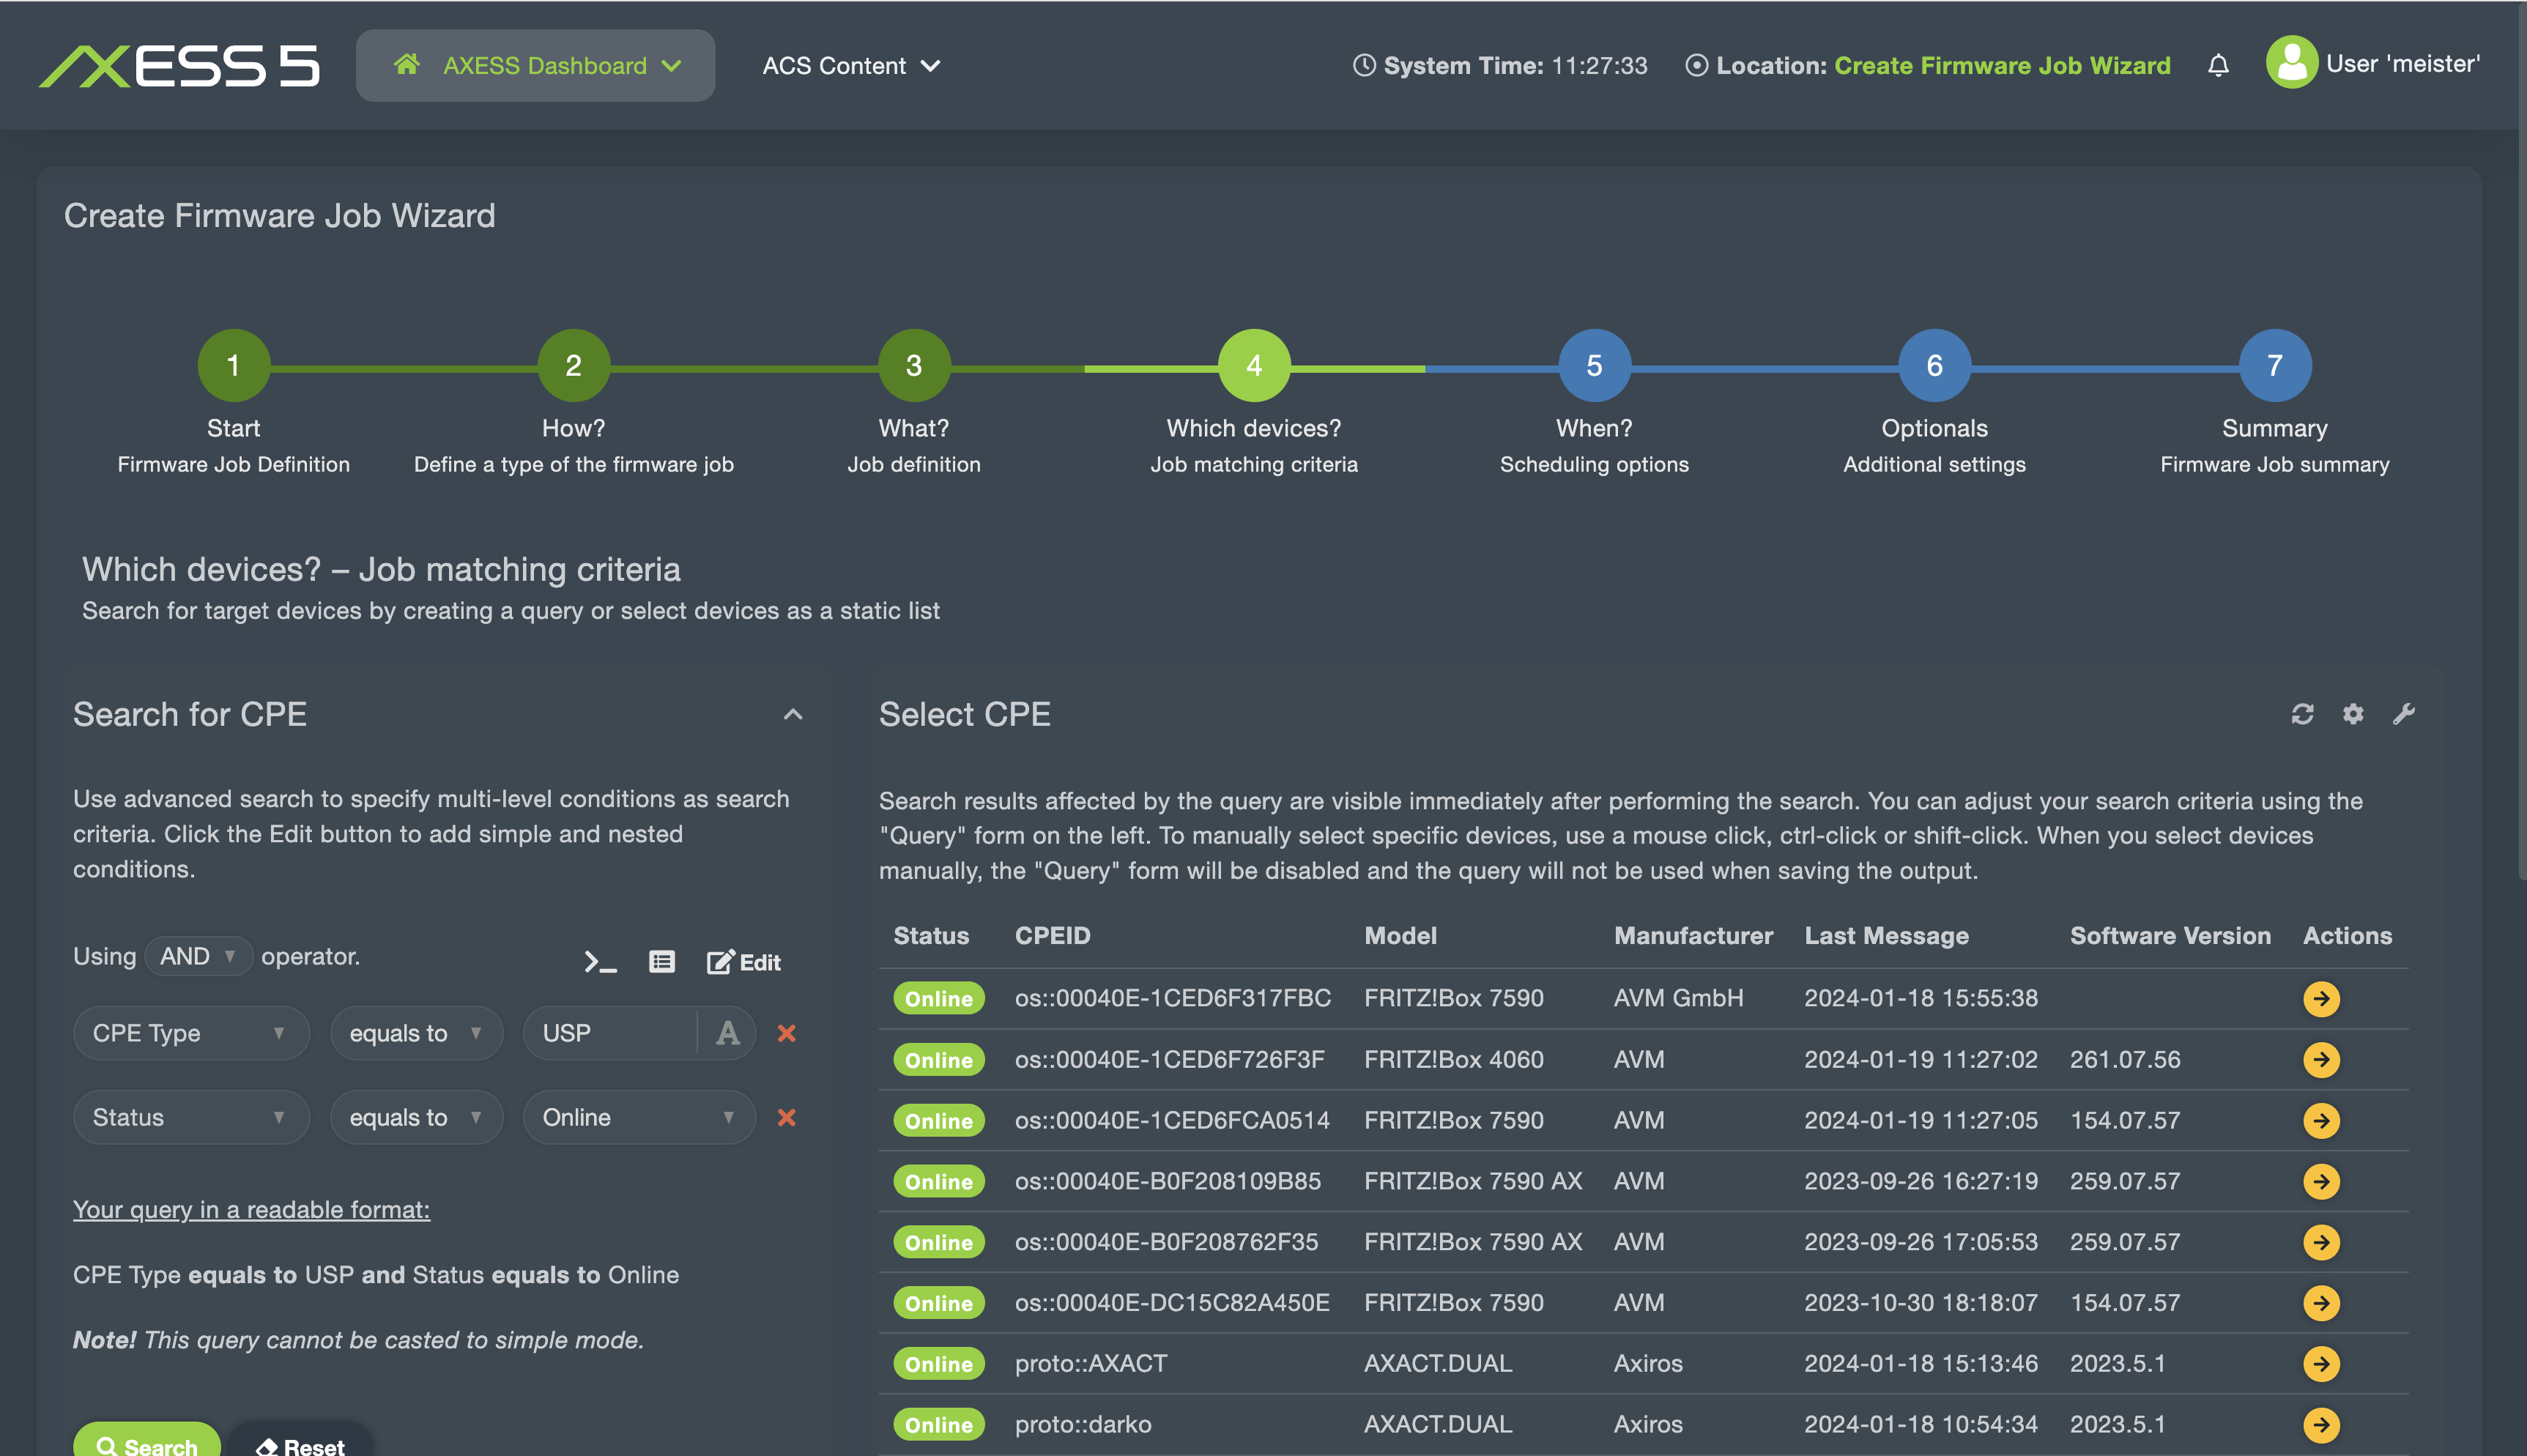Open the Status field dropdown
The image size is (2527, 1456).
(x=191, y=1117)
